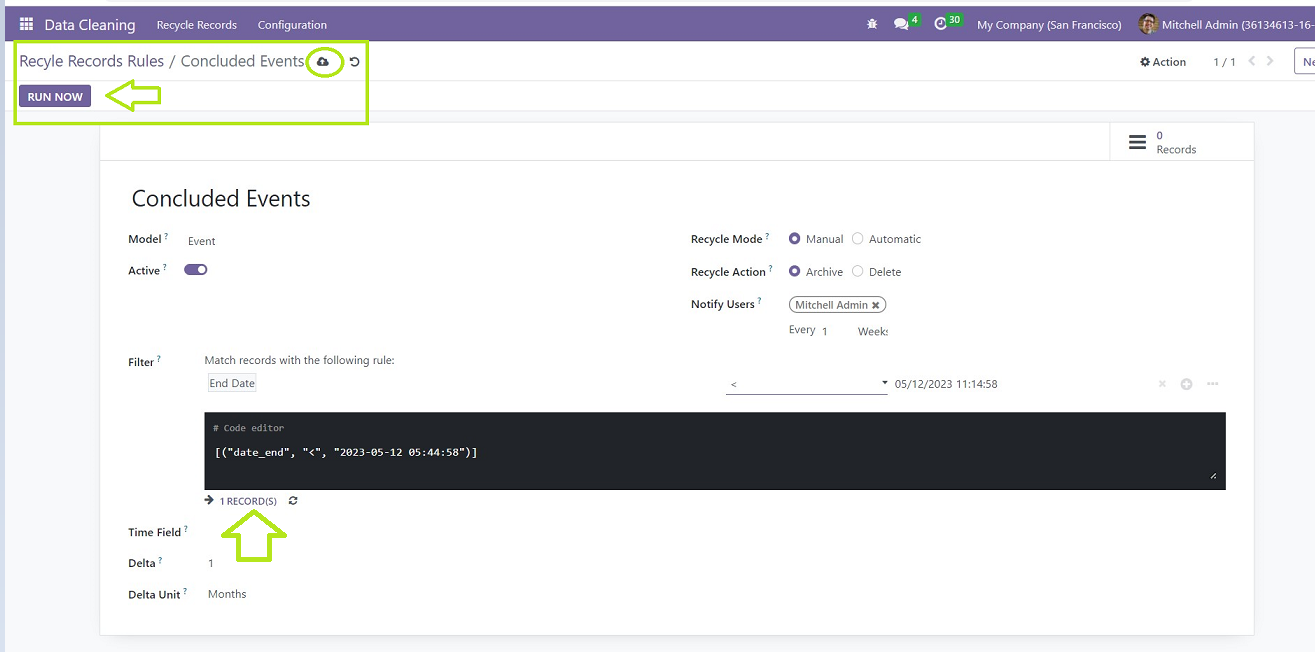Go back to Recyle Records Rules breadcrumb
This screenshot has width=1315, height=652.
tap(92, 62)
